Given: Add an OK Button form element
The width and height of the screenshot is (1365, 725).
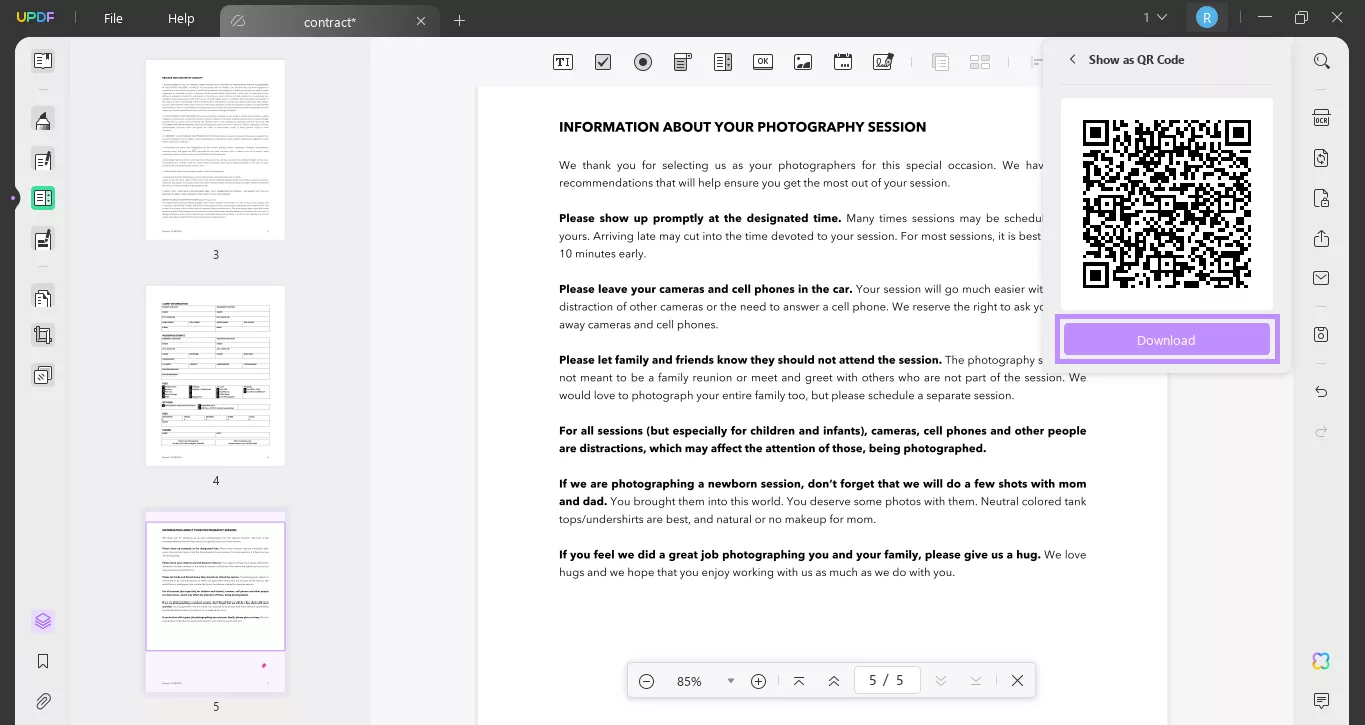Looking at the screenshot, I should (x=763, y=62).
